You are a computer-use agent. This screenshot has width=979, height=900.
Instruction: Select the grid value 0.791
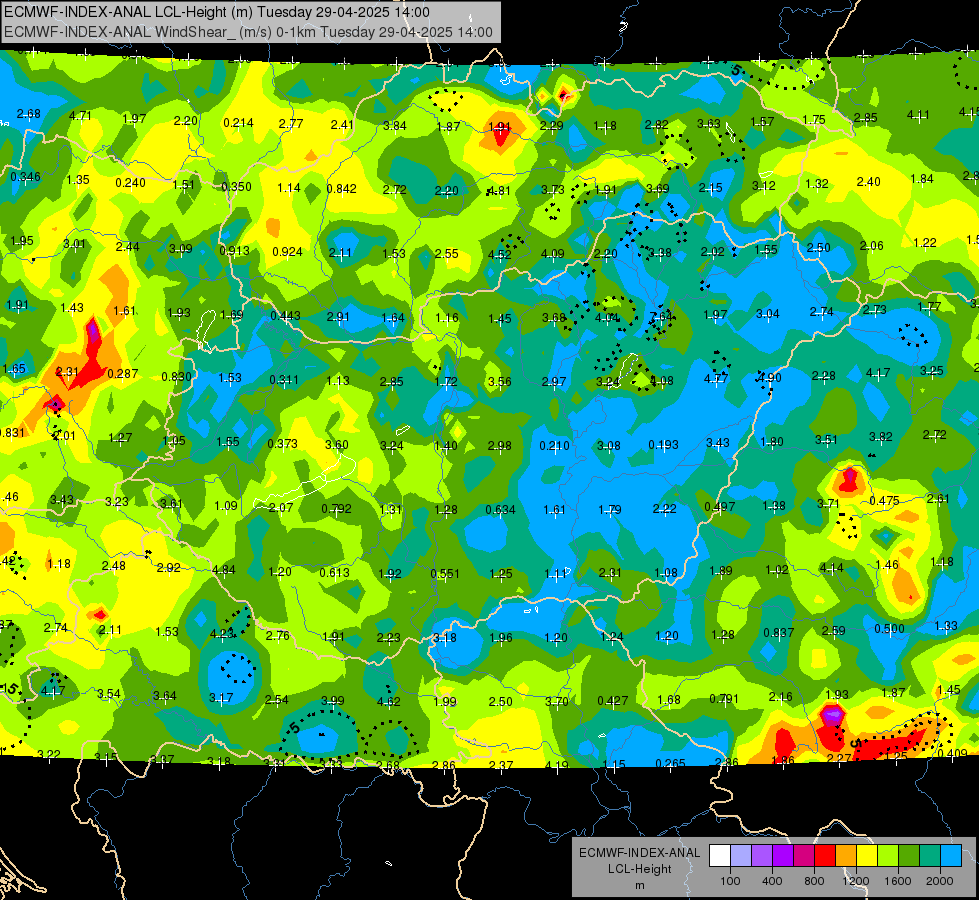click(x=724, y=698)
